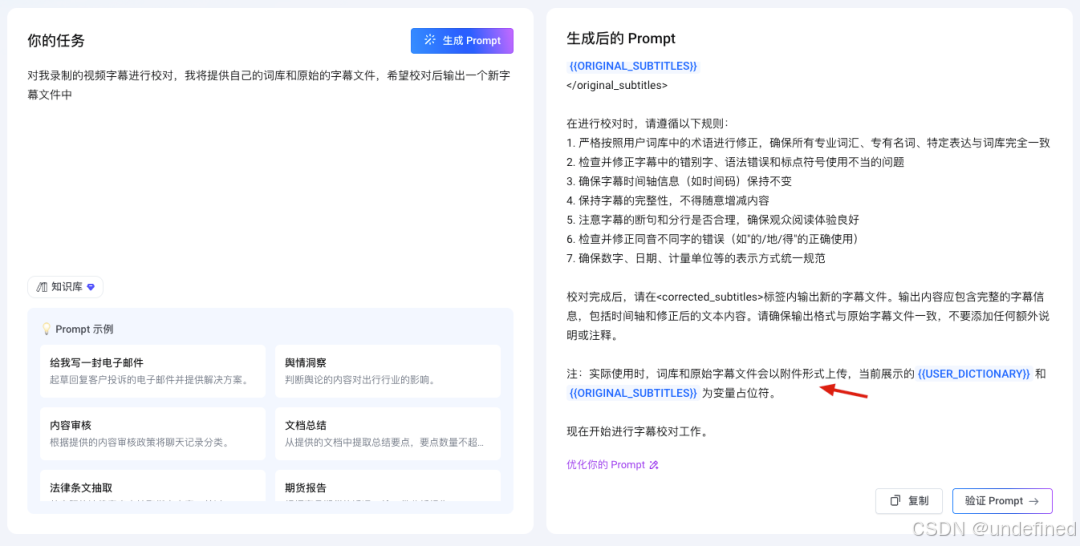
Task: Click the diamond badge next to 知识库
Action: click(90, 287)
